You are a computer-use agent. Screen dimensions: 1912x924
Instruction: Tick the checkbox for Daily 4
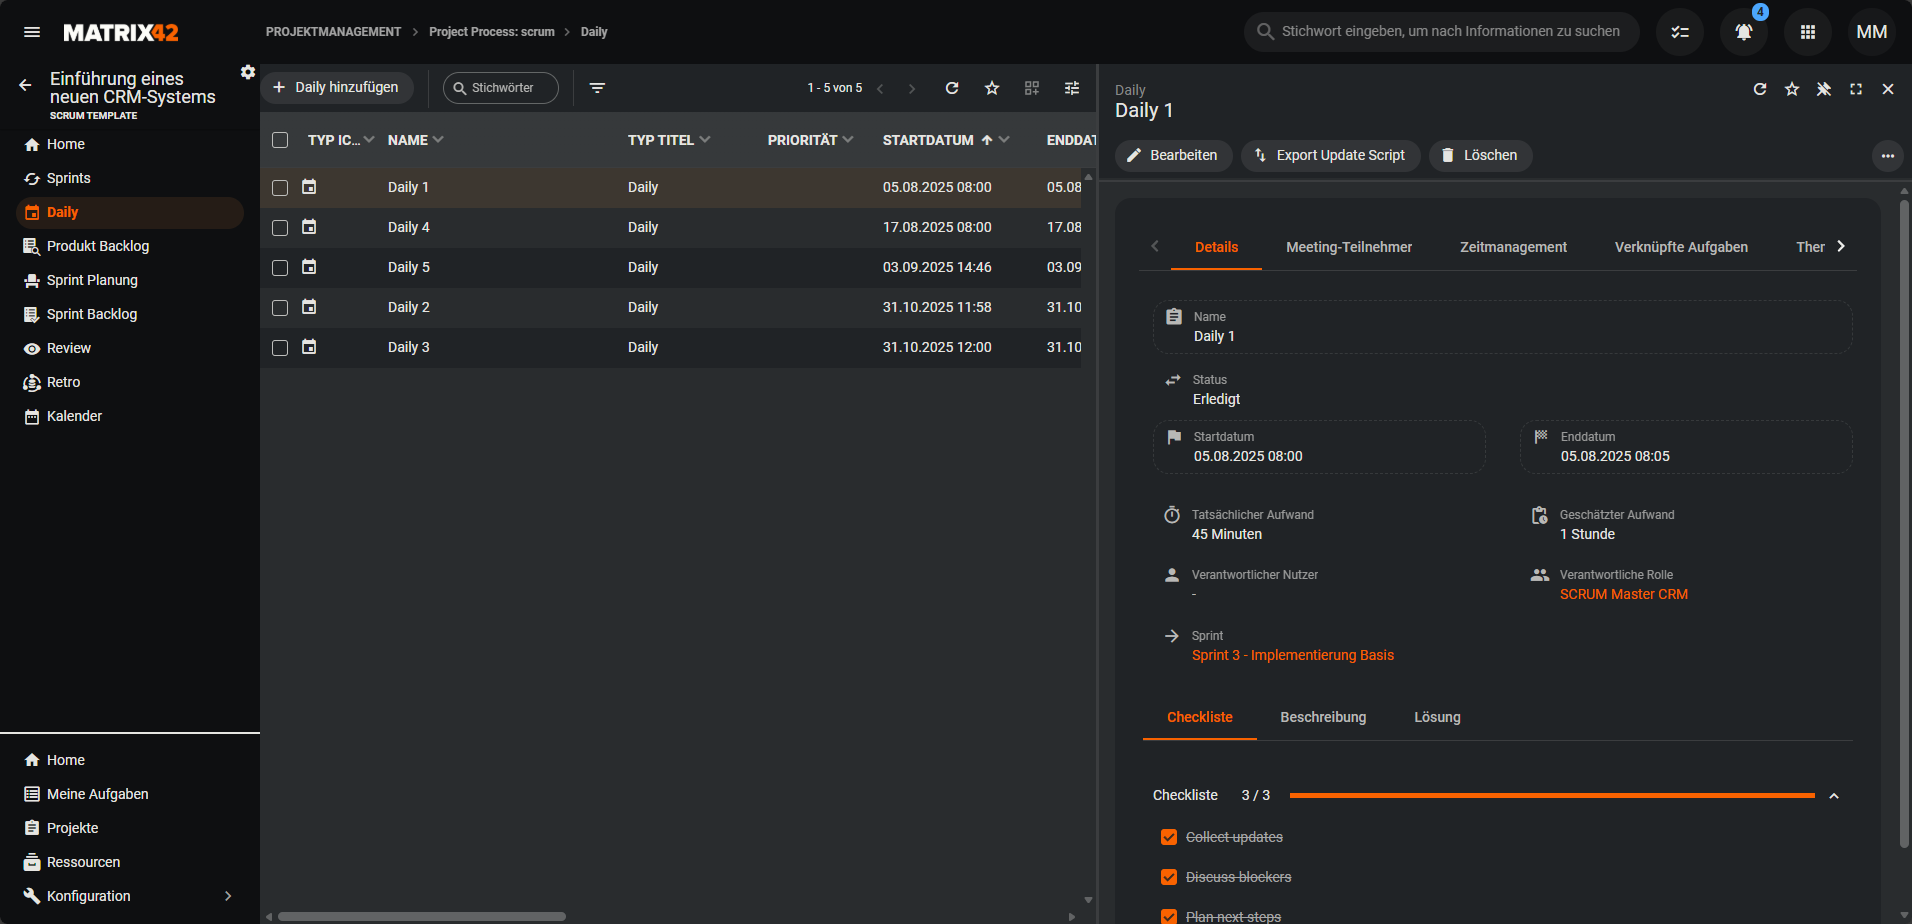click(x=280, y=228)
